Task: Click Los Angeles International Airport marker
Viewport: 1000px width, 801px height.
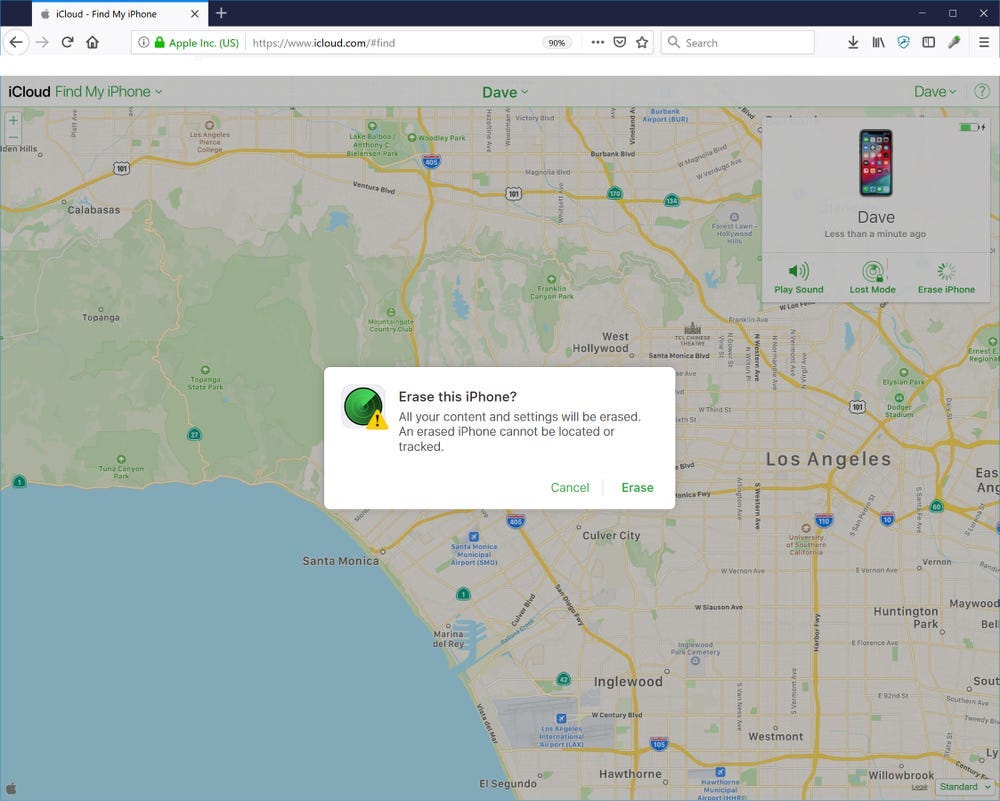Action: click(561, 719)
